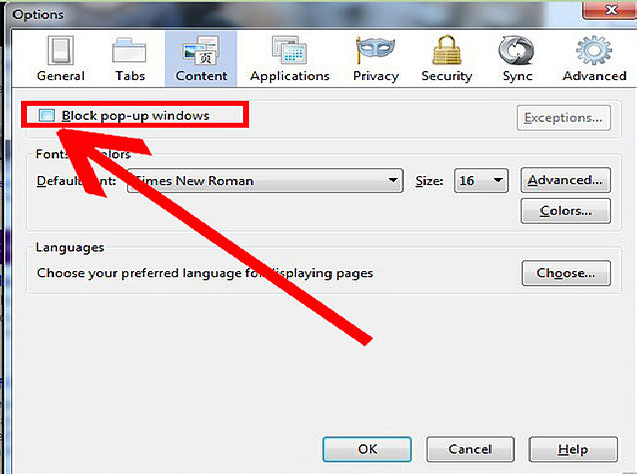Select the Times New Roman font combo box
The image size is (637, 474).
pos(265,180)
